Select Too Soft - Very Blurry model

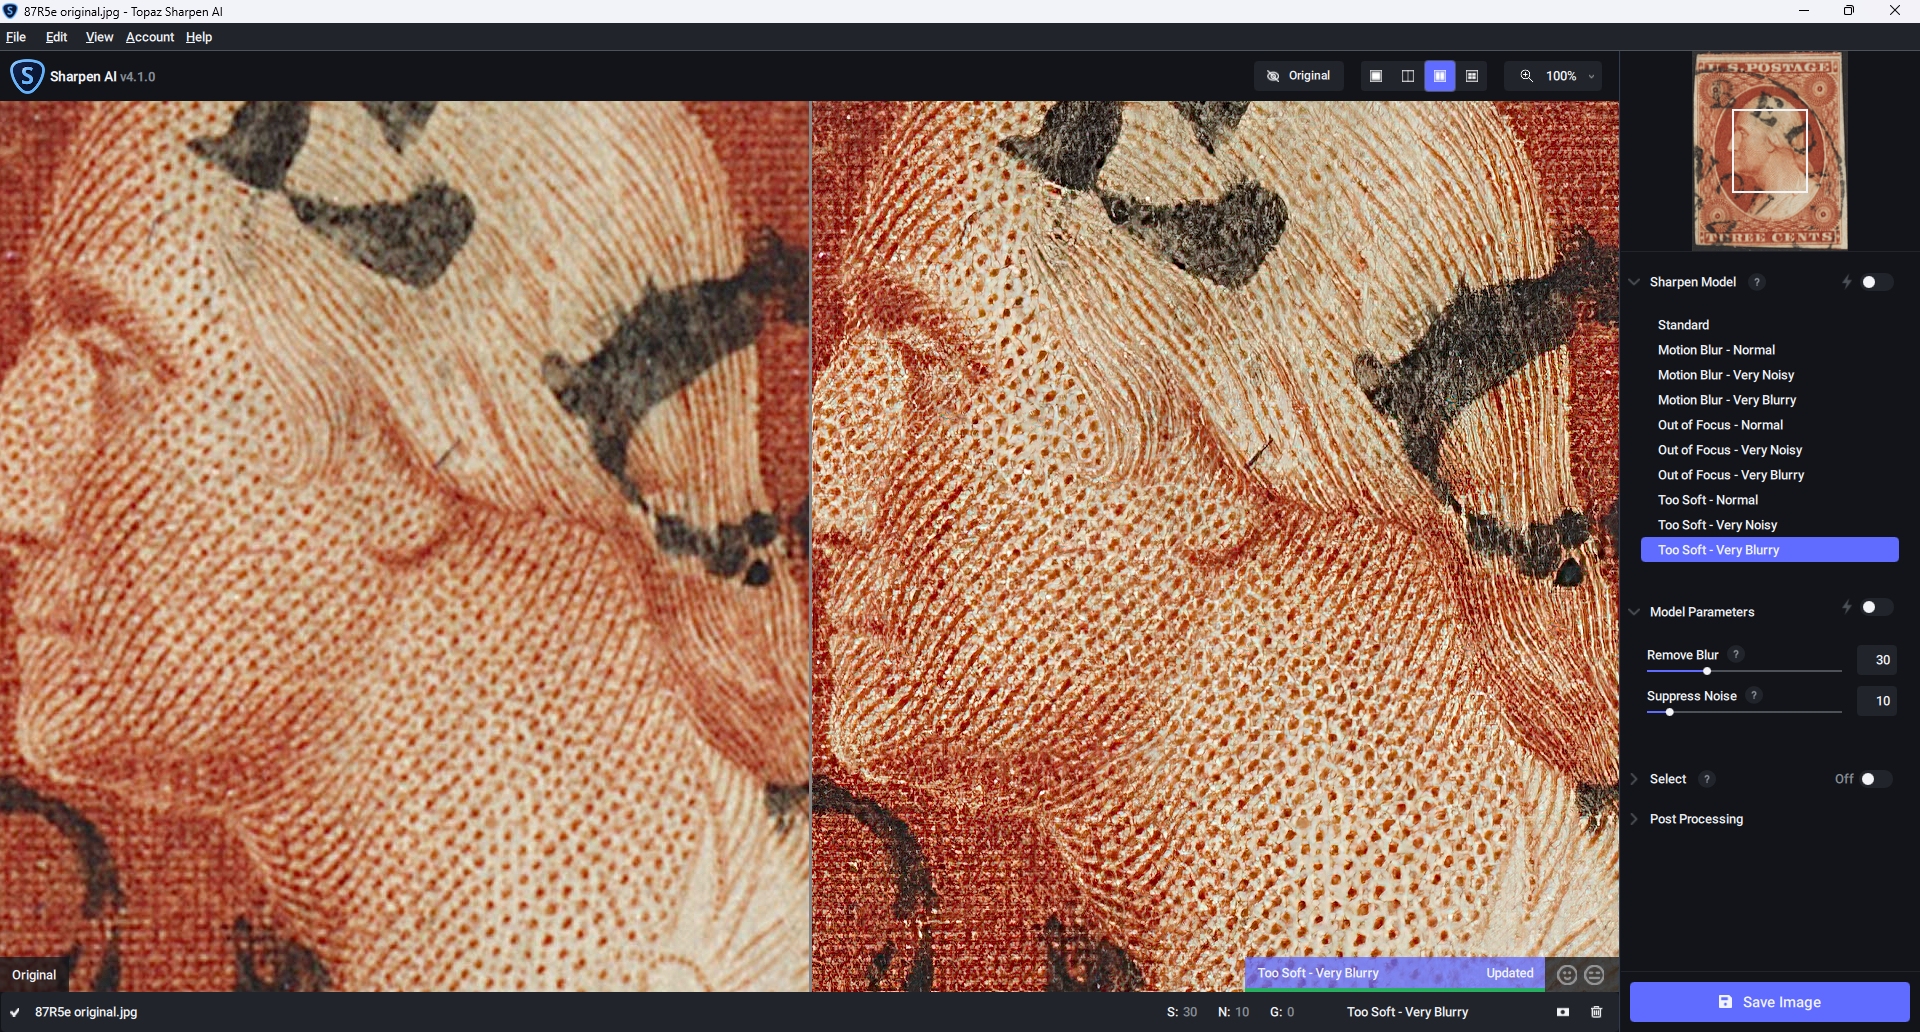pyautogui.click(x=1770, y=550)
